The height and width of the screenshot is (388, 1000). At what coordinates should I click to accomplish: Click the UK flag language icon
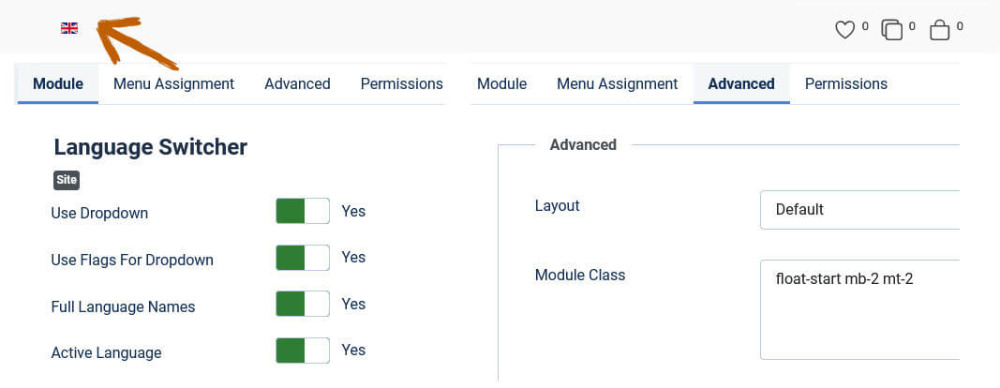[69, 28]
